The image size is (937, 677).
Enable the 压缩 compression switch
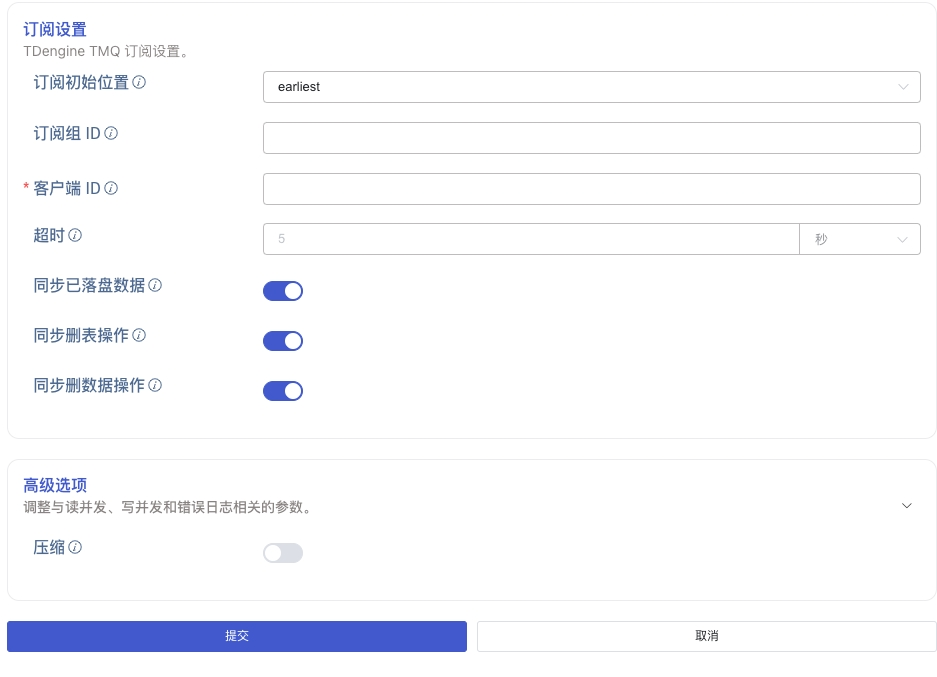tap(283, 552)
